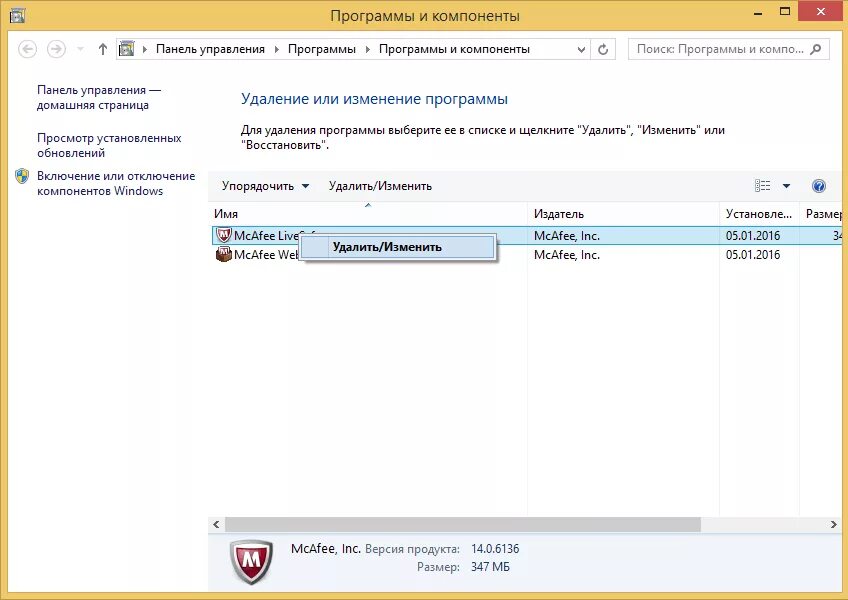Click the horizontal scrollbar right arrow
Viewport: 848px width, 600px height.
833,524
